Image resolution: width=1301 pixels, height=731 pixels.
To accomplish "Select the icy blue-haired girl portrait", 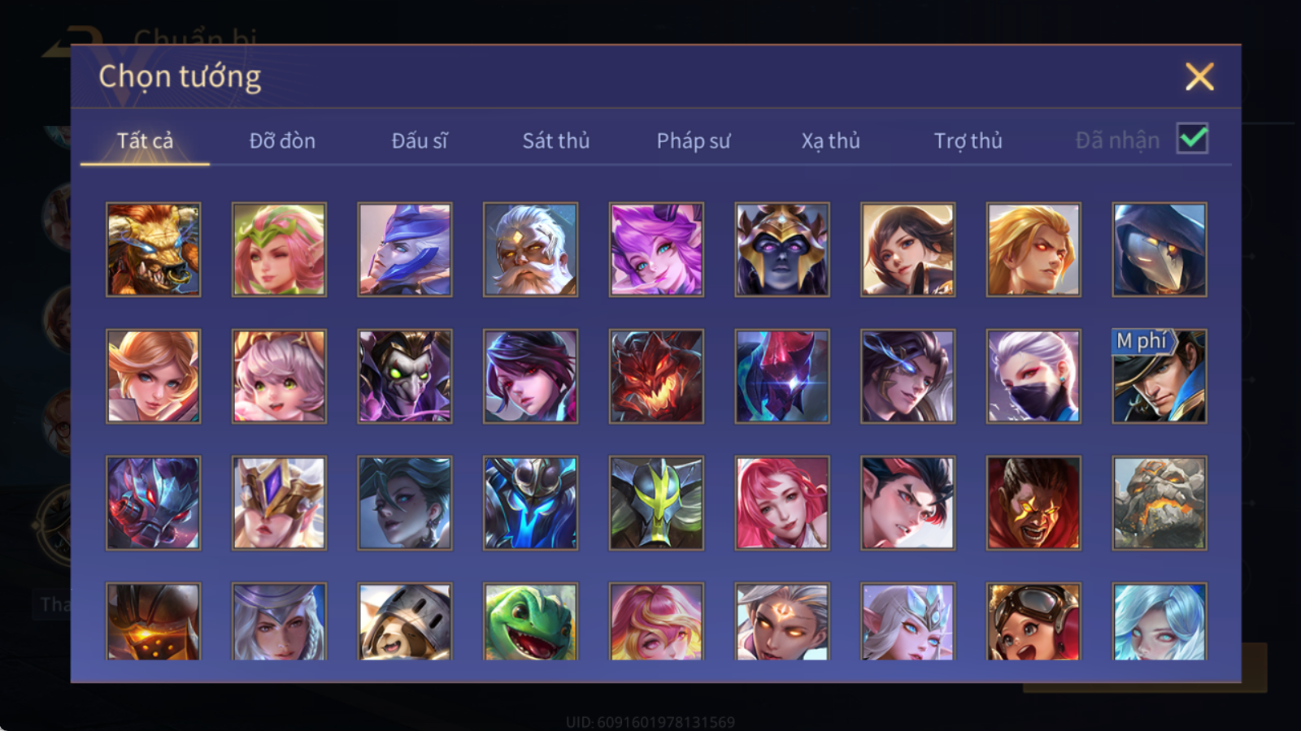I will [1159, 622].
